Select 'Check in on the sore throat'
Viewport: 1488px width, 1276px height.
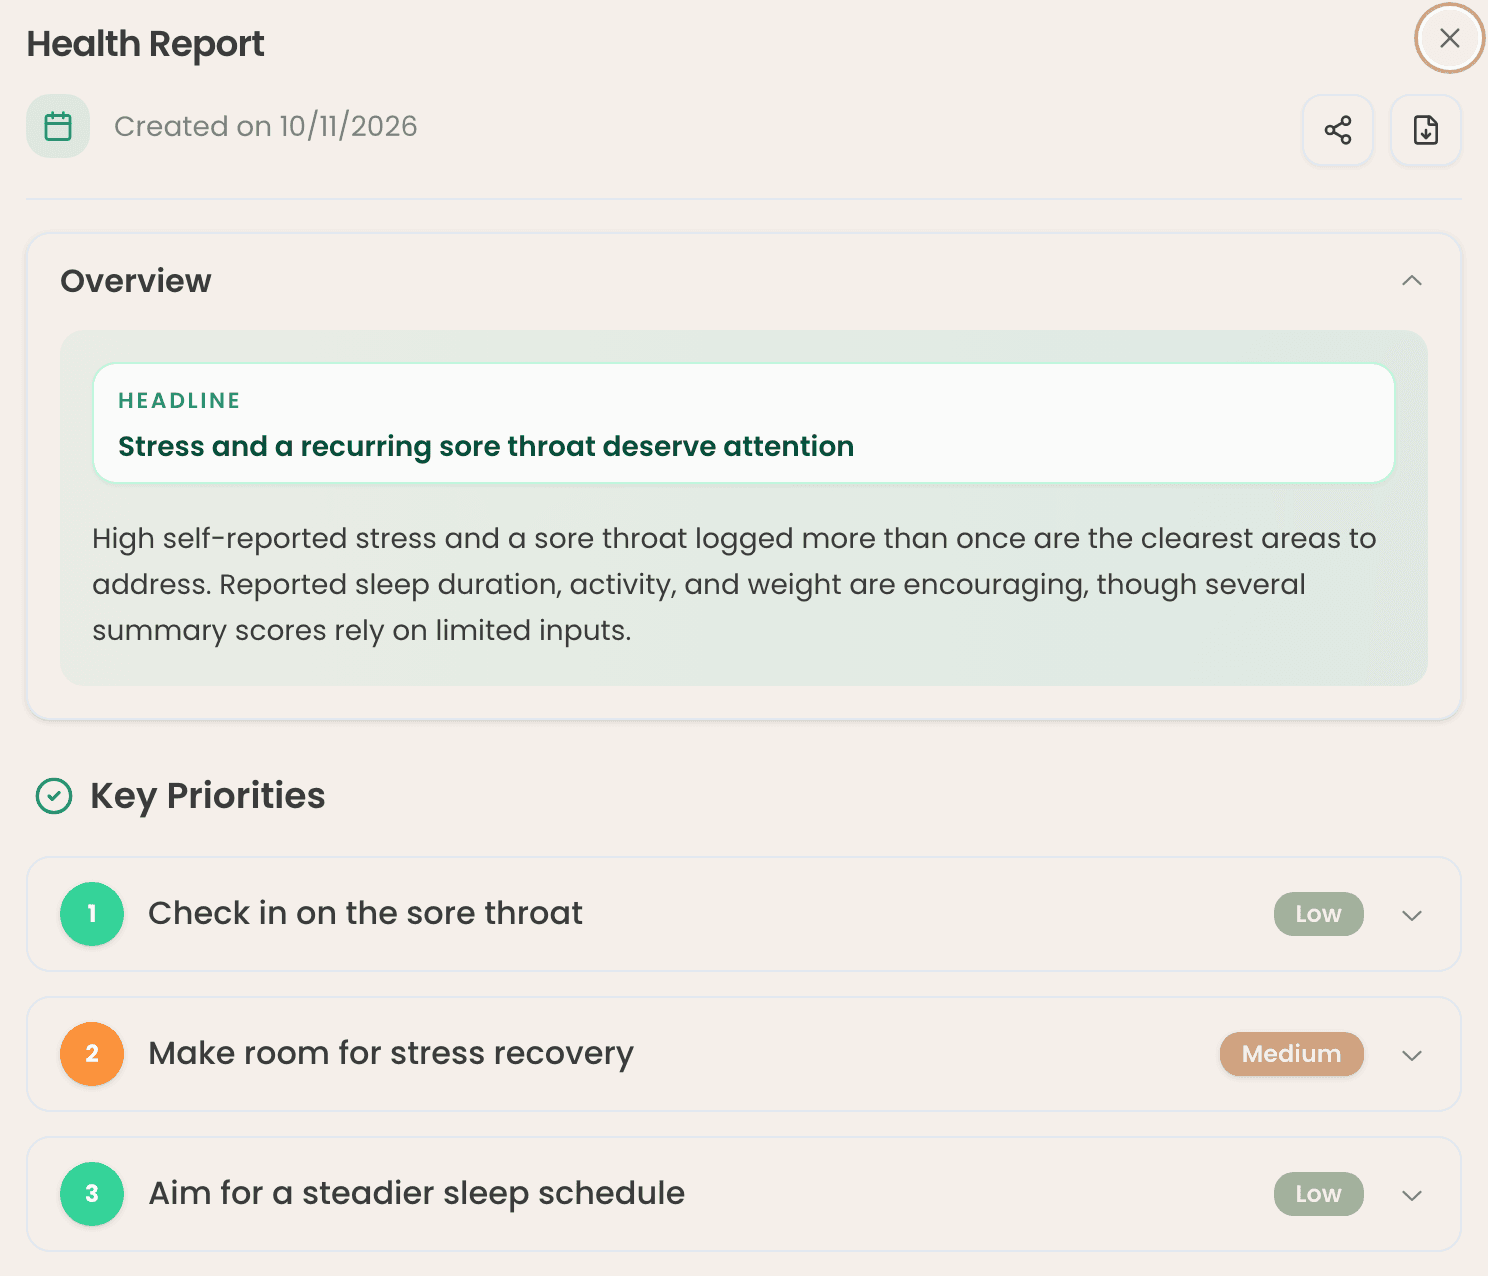tap(365, 913)
